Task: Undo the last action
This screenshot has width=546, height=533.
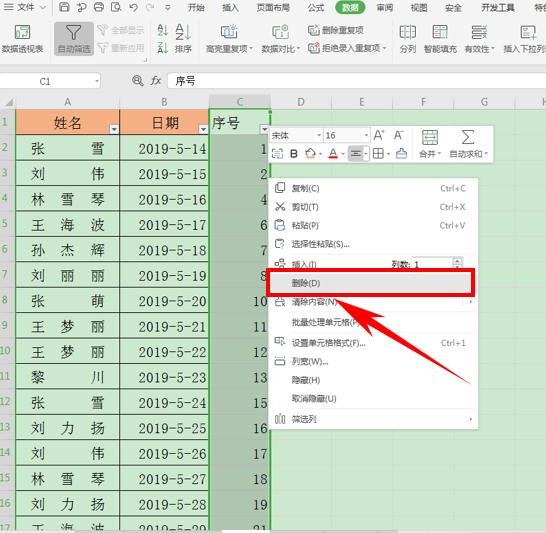Action: pos(133,7)
